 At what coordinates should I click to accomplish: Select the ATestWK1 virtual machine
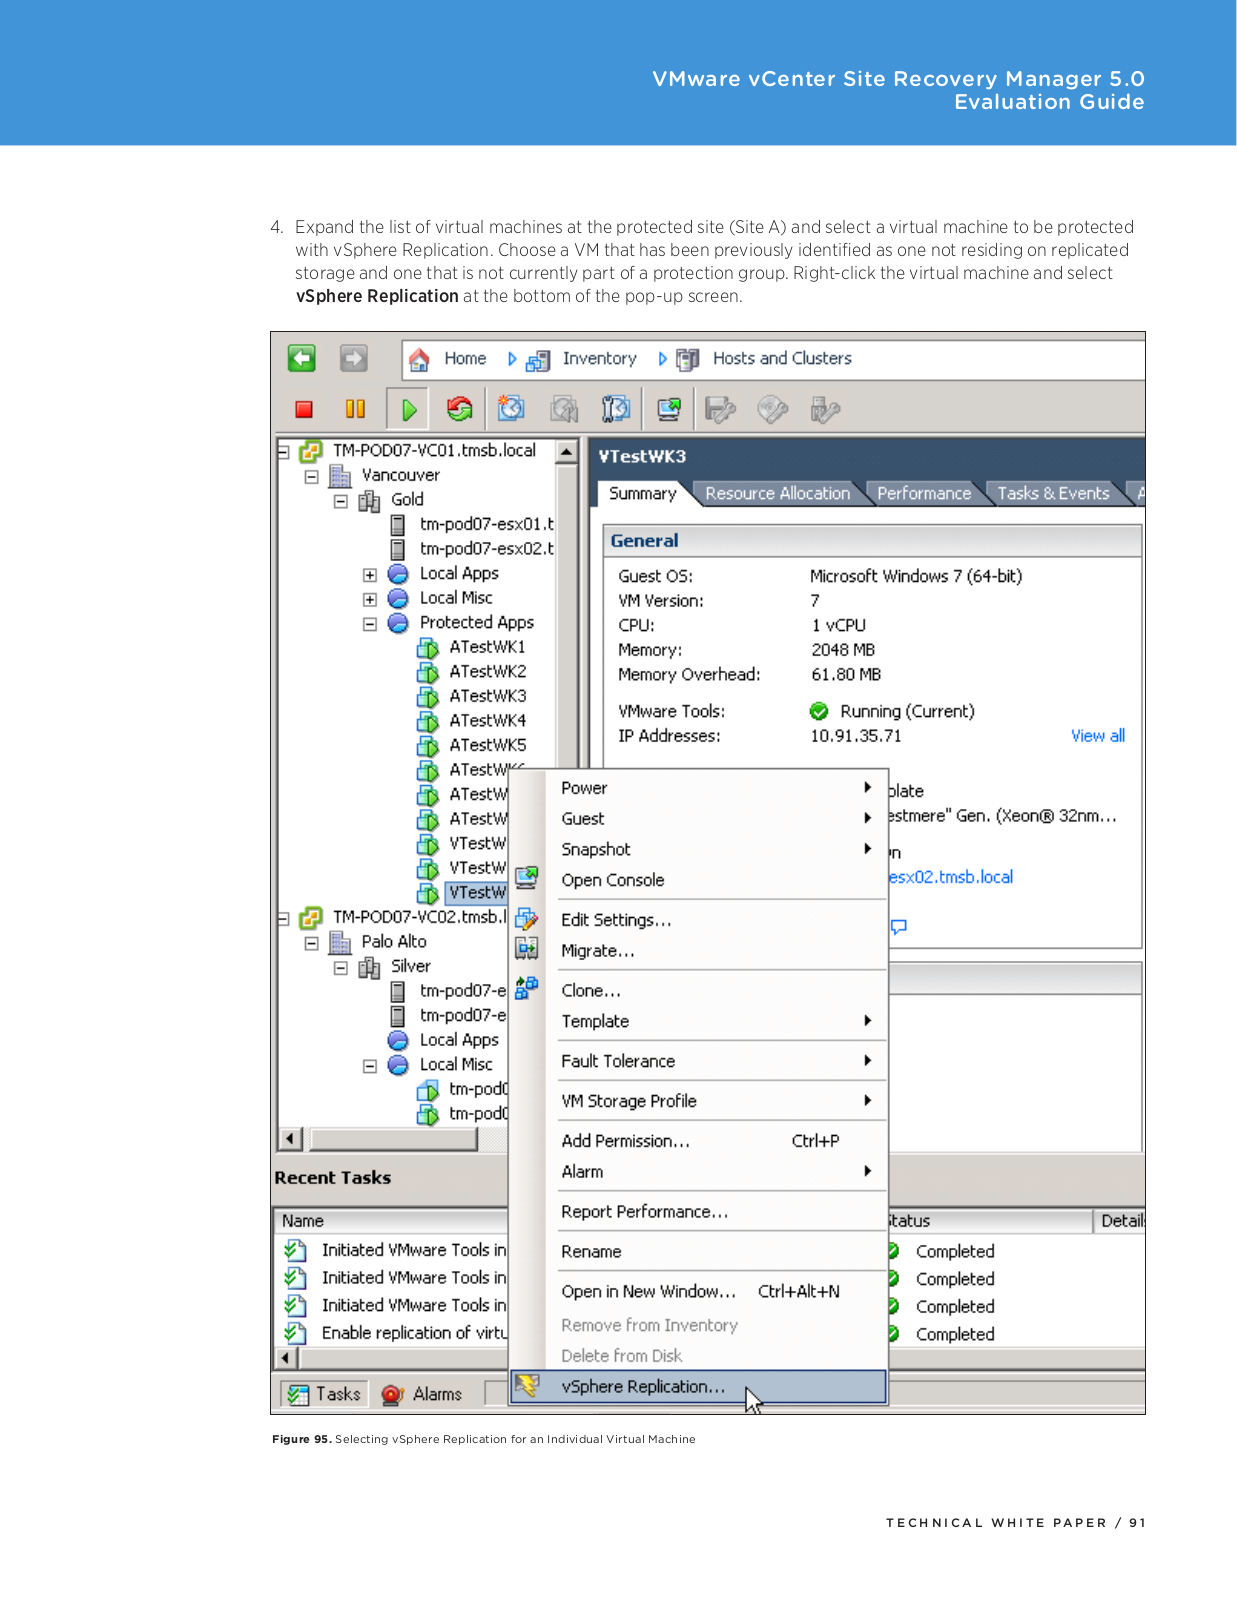pyautogui.click(x=487, y=647)
